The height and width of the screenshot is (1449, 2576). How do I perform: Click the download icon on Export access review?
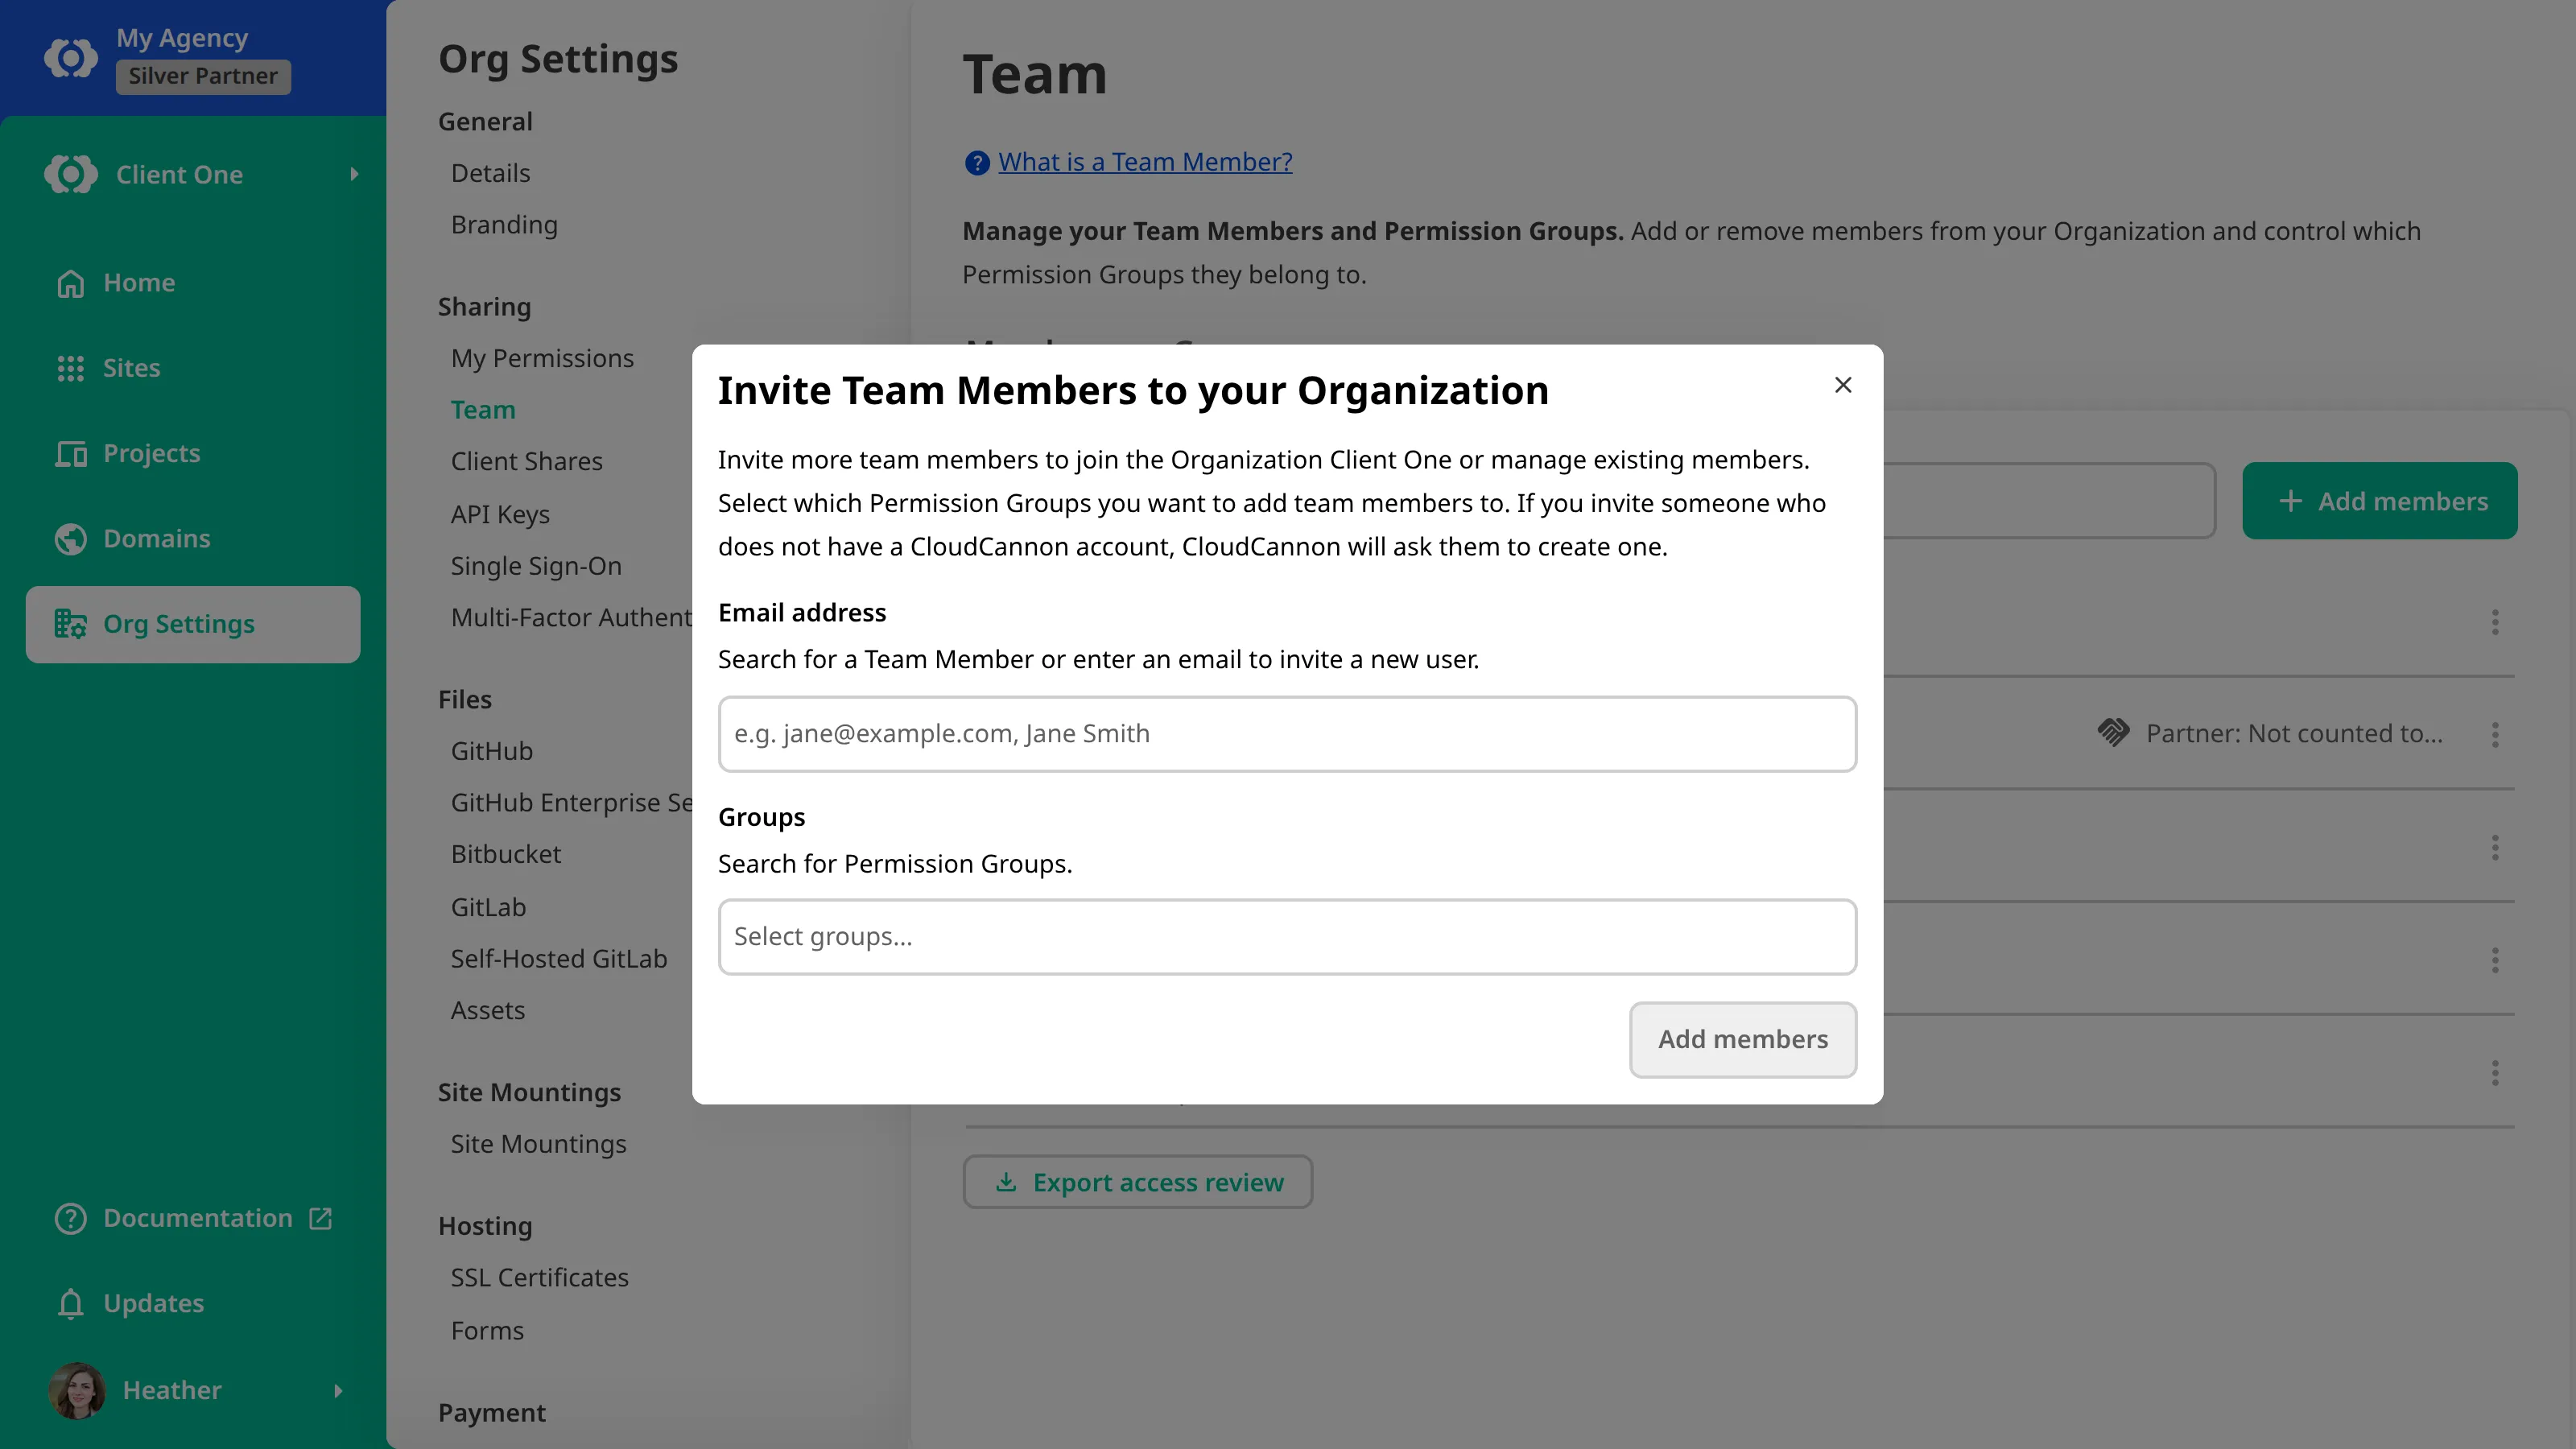point(1006,1182)
